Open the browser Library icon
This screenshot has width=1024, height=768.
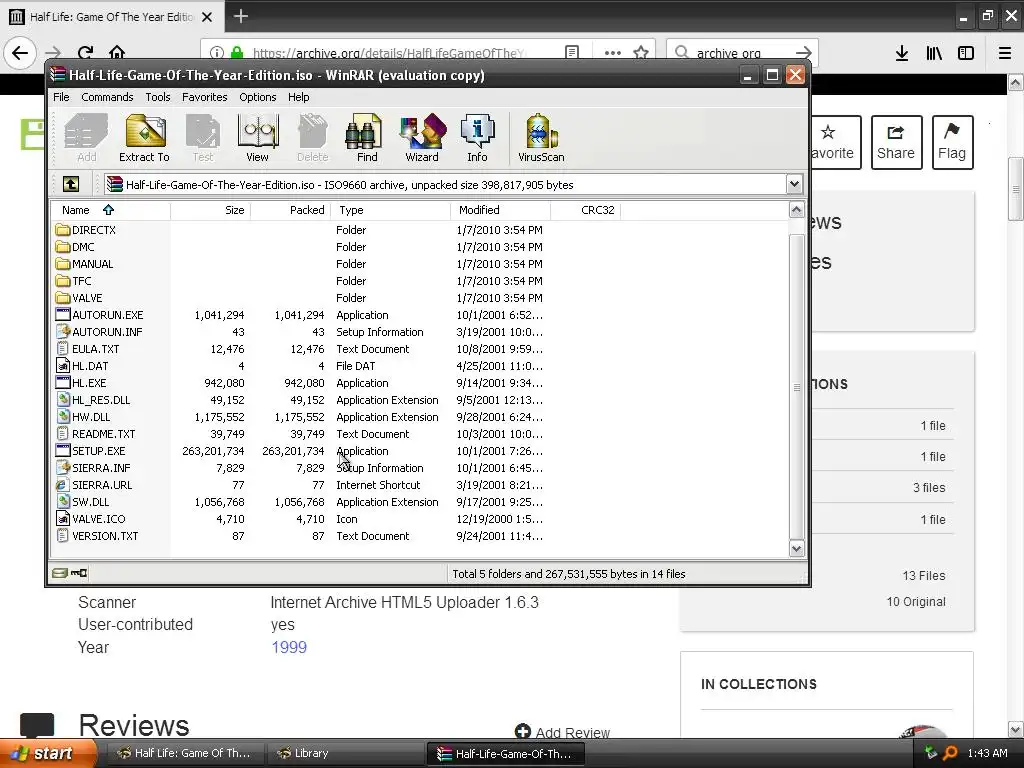934,53
